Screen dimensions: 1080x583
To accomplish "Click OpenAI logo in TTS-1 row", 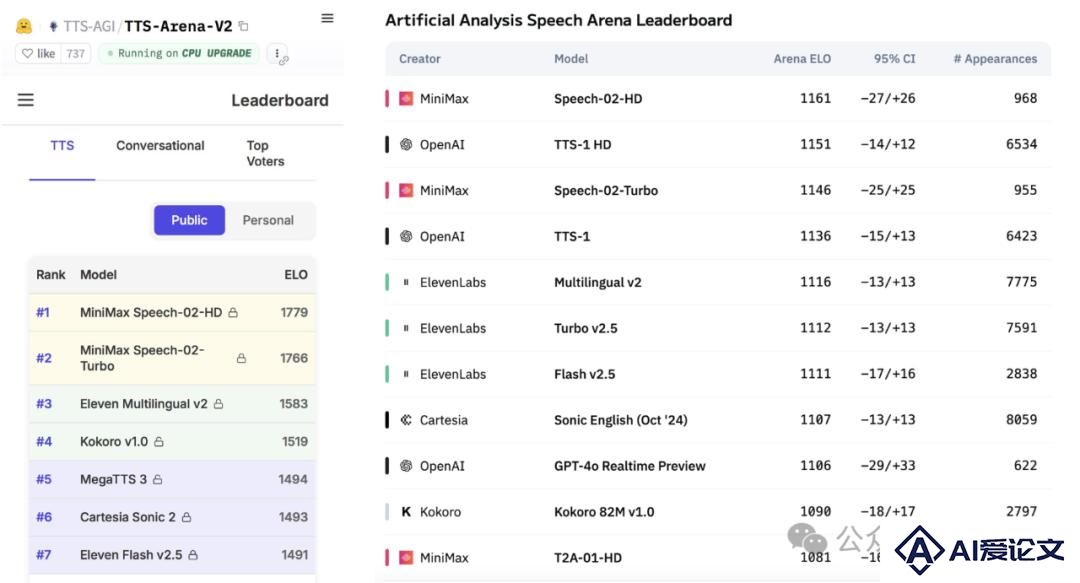I will [x=406, y=236].
